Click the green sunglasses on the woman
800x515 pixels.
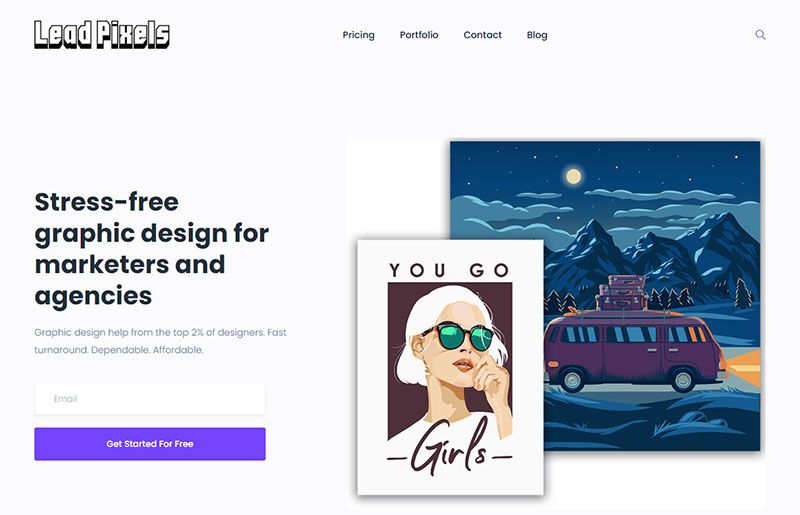pyautogui.click(x=458, y=337)
